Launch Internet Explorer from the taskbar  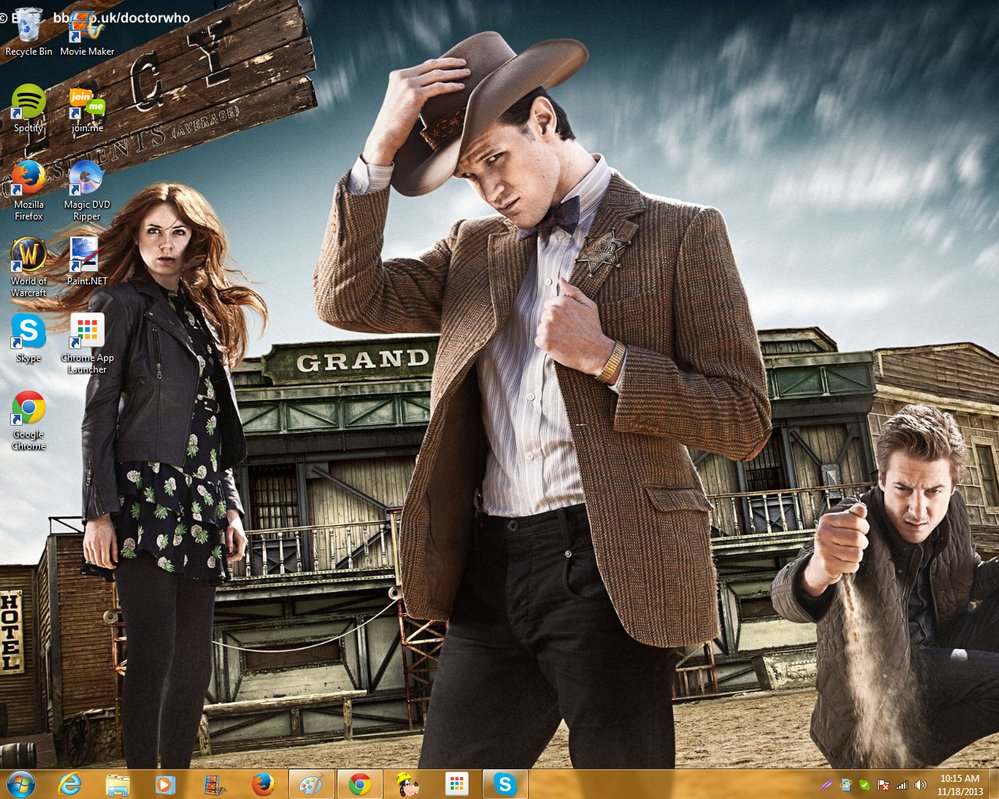click(x=69, y=784)
